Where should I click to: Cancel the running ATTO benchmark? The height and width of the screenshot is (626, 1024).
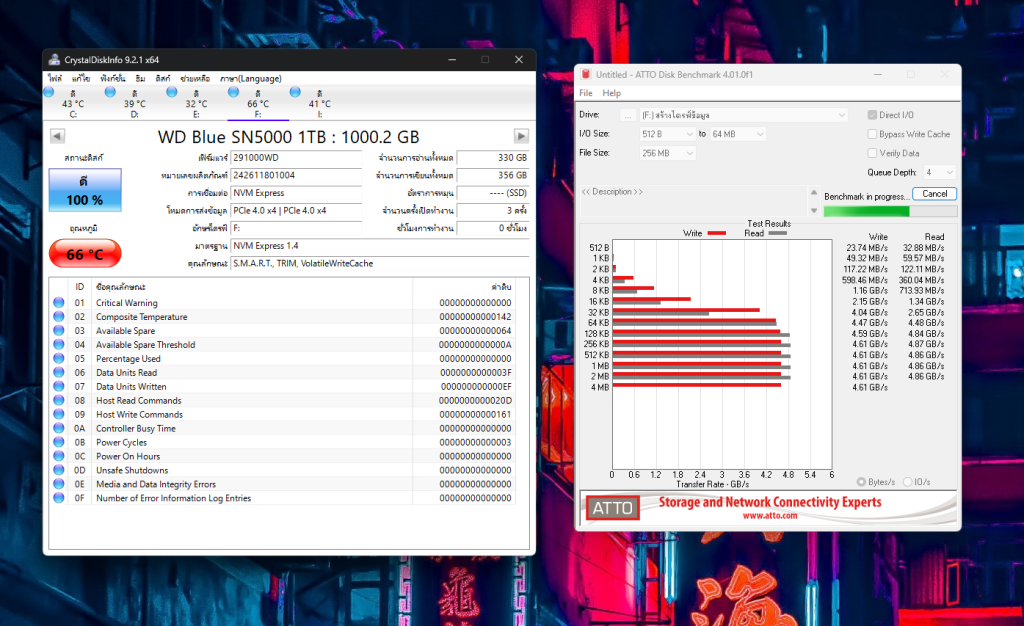click(x=935, y=194)
